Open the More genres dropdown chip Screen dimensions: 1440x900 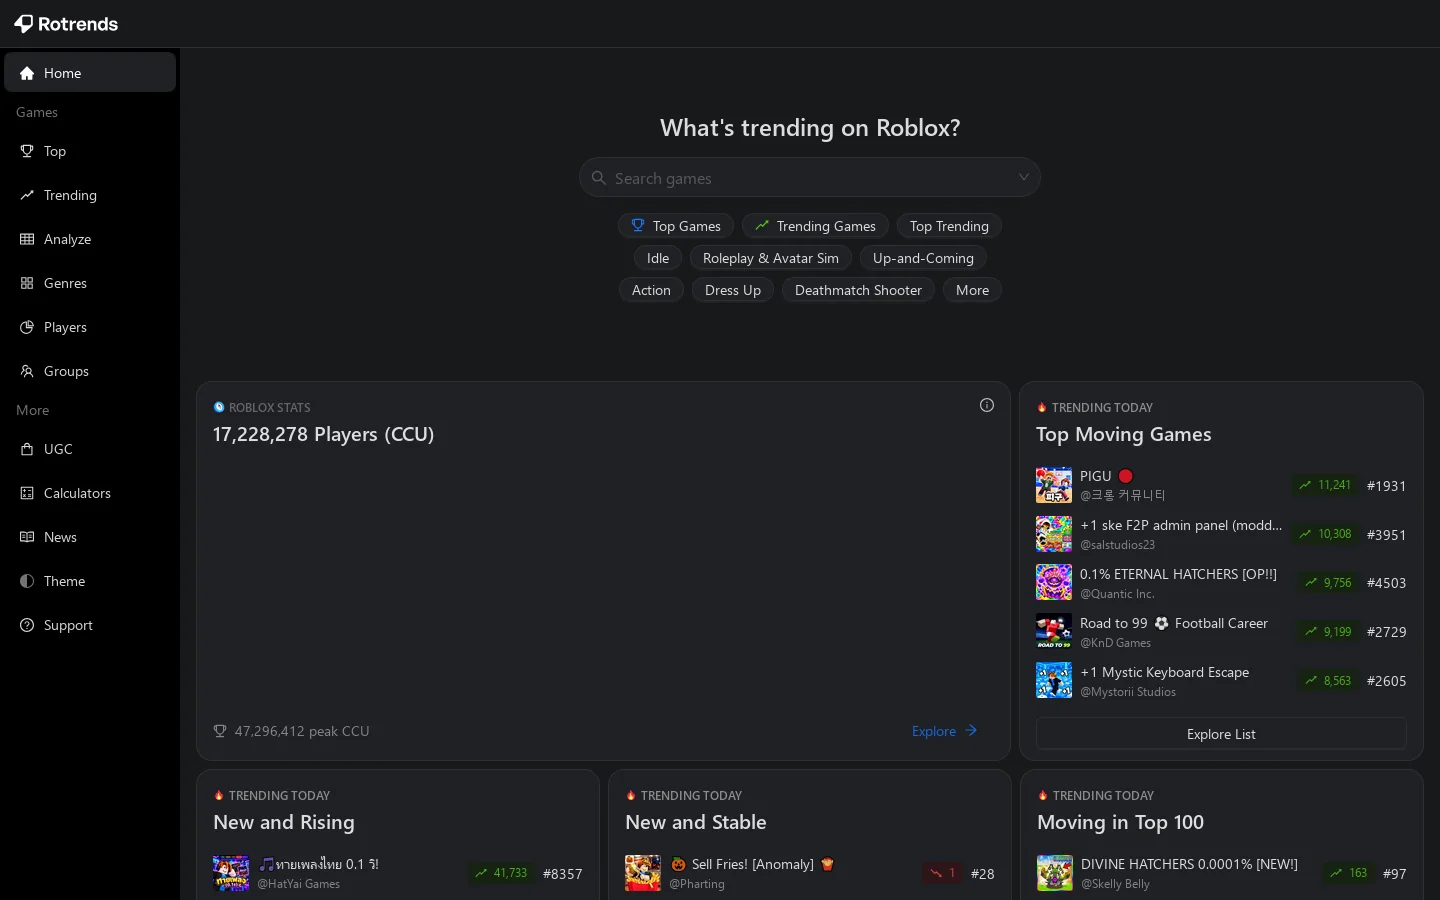click(x=972, y=290)
